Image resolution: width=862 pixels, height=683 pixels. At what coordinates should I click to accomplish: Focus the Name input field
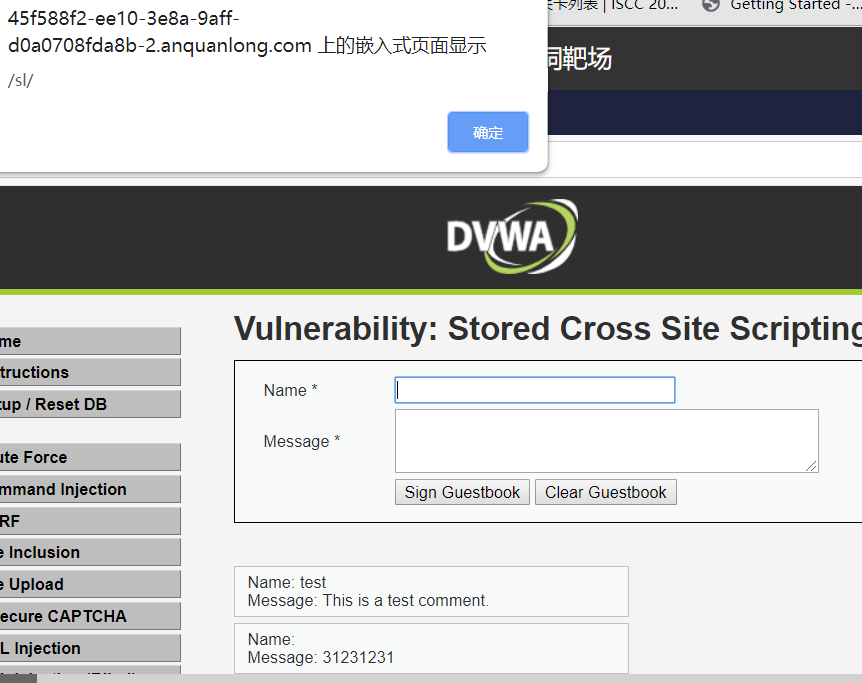point(535,390)
